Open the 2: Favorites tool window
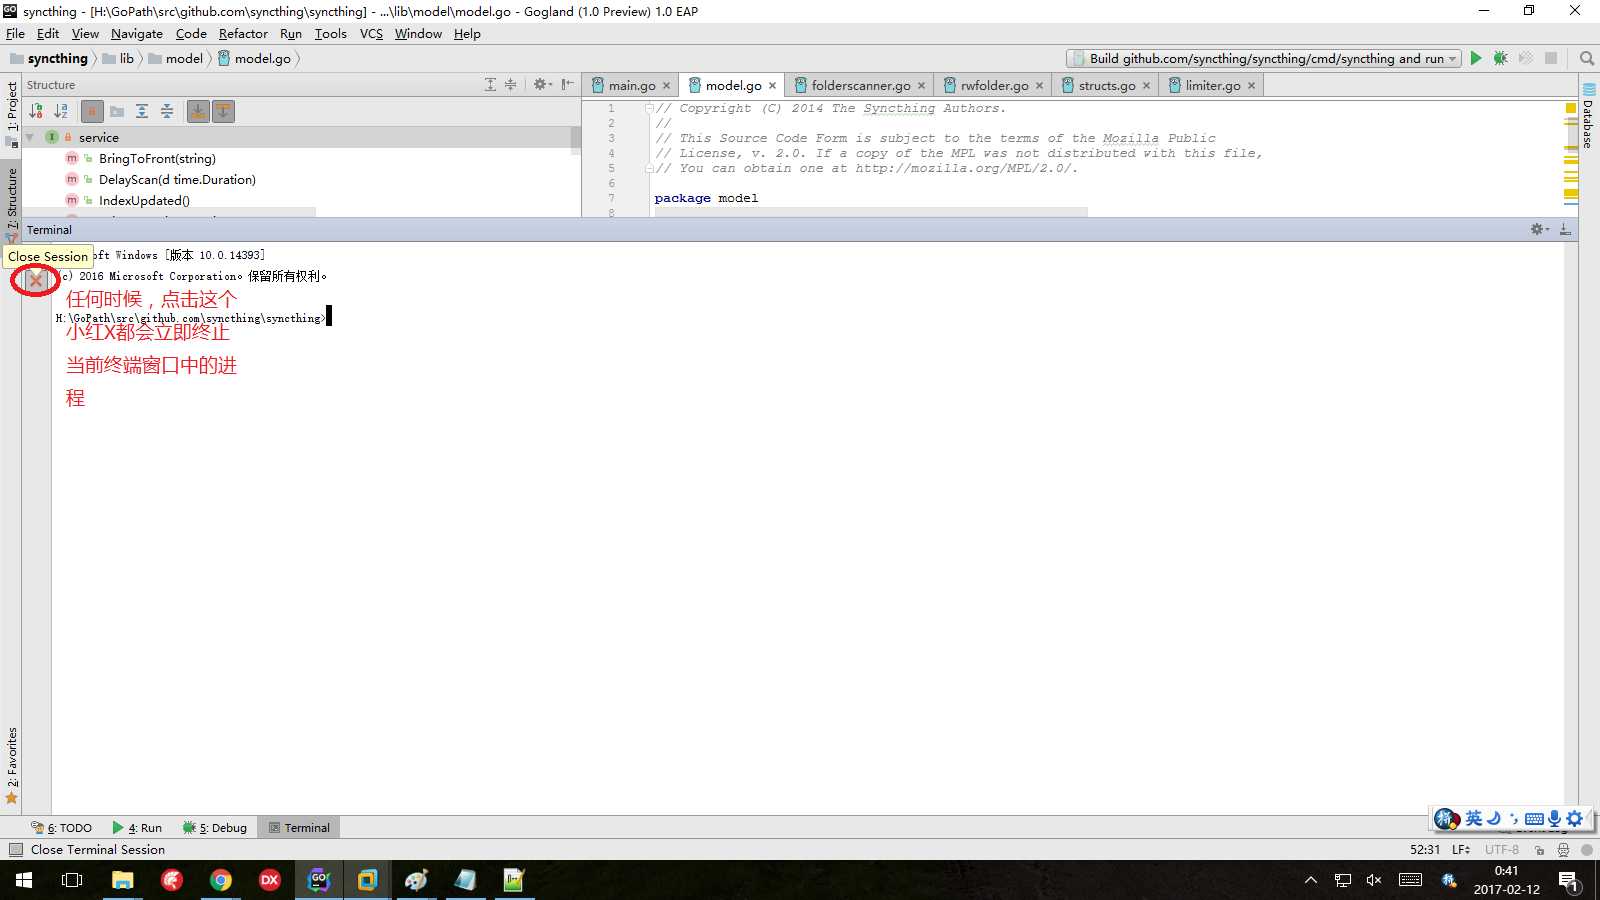Image resolution: width=1600 pixels, height=900 pixels. click(11, 765)
